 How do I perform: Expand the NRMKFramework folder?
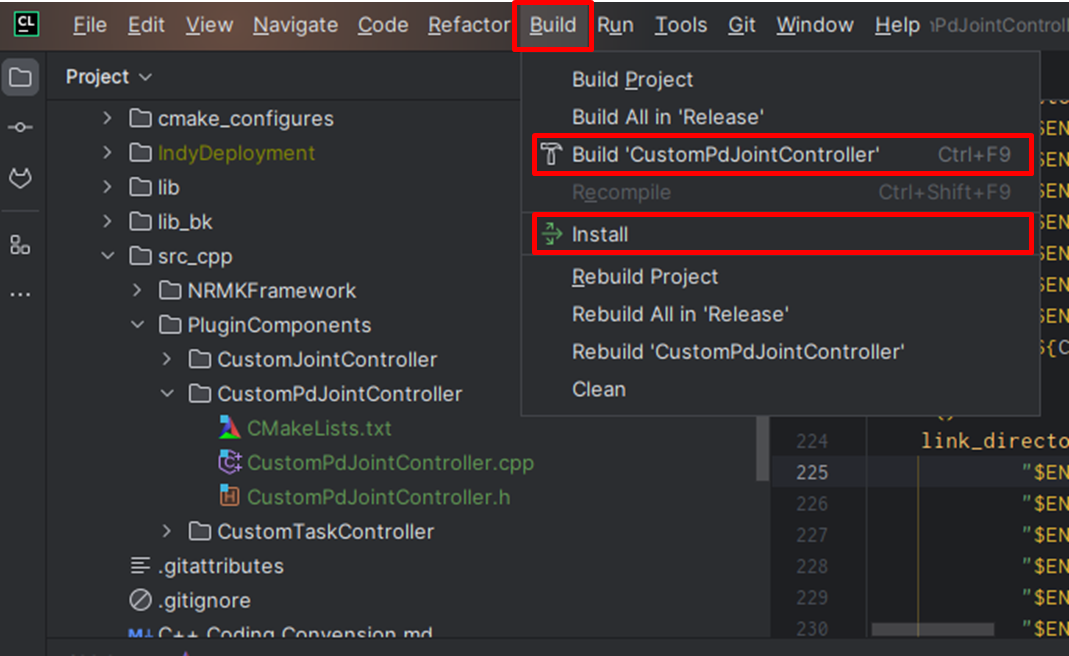137,290
